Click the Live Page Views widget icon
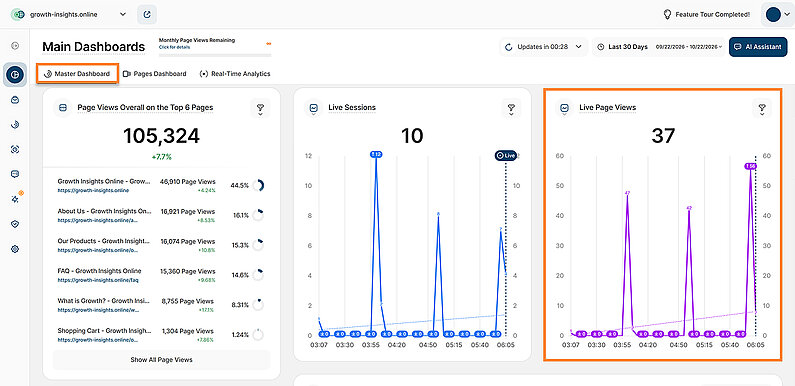 pos(564,108)
